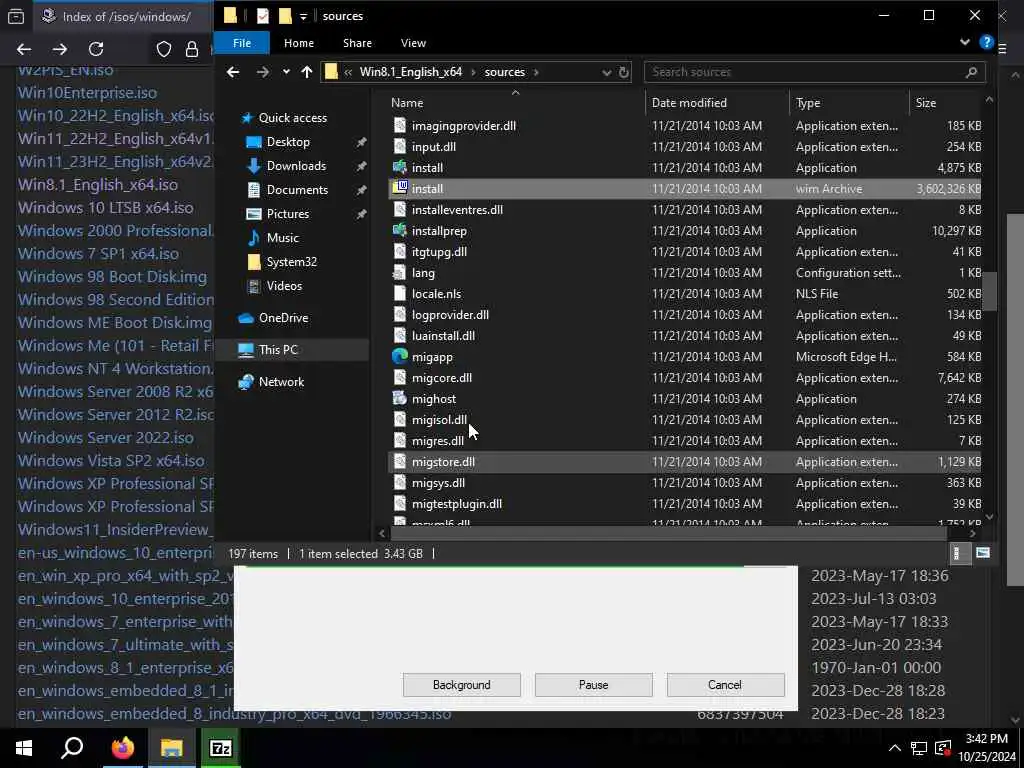Select the lang configuration settings icon
Viewport: 1024px width, 768px height.
click(400, 273)
